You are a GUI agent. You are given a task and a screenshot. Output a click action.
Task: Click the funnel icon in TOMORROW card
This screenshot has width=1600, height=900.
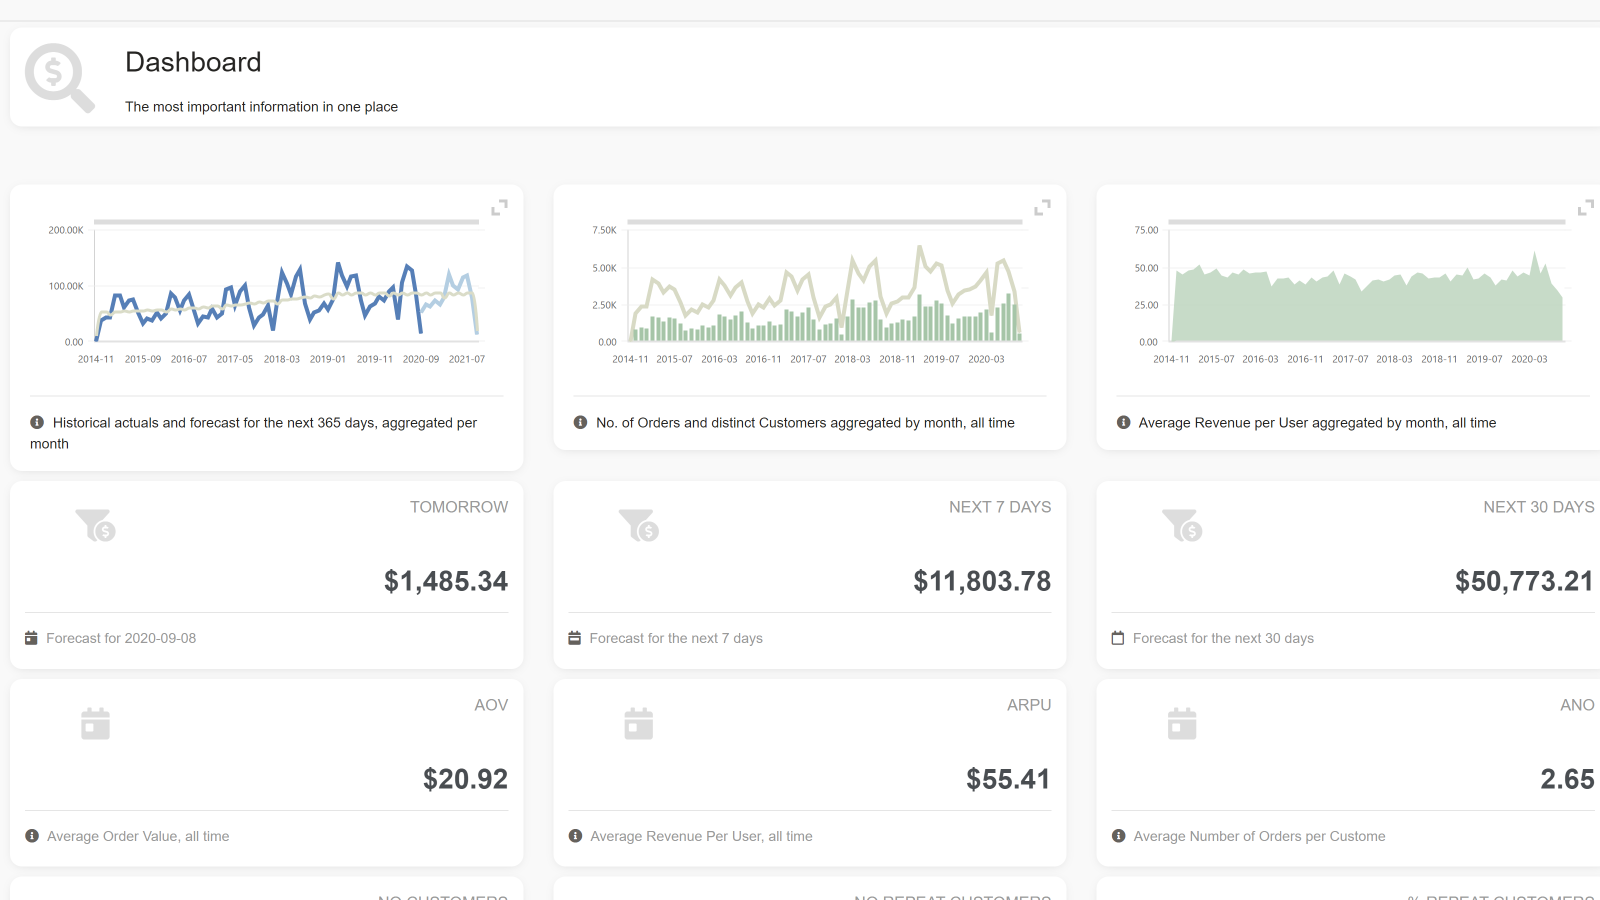[x=96, y=525]
